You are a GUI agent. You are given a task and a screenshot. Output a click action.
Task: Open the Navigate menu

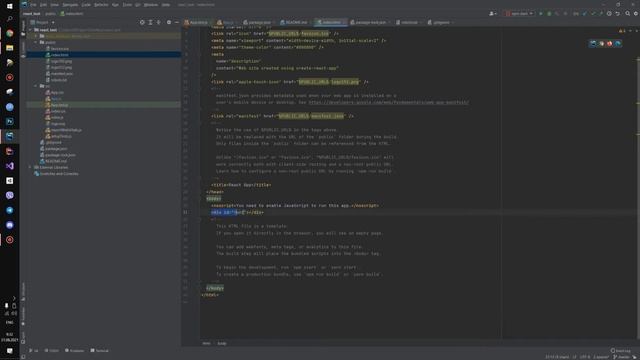coord(70,4)
